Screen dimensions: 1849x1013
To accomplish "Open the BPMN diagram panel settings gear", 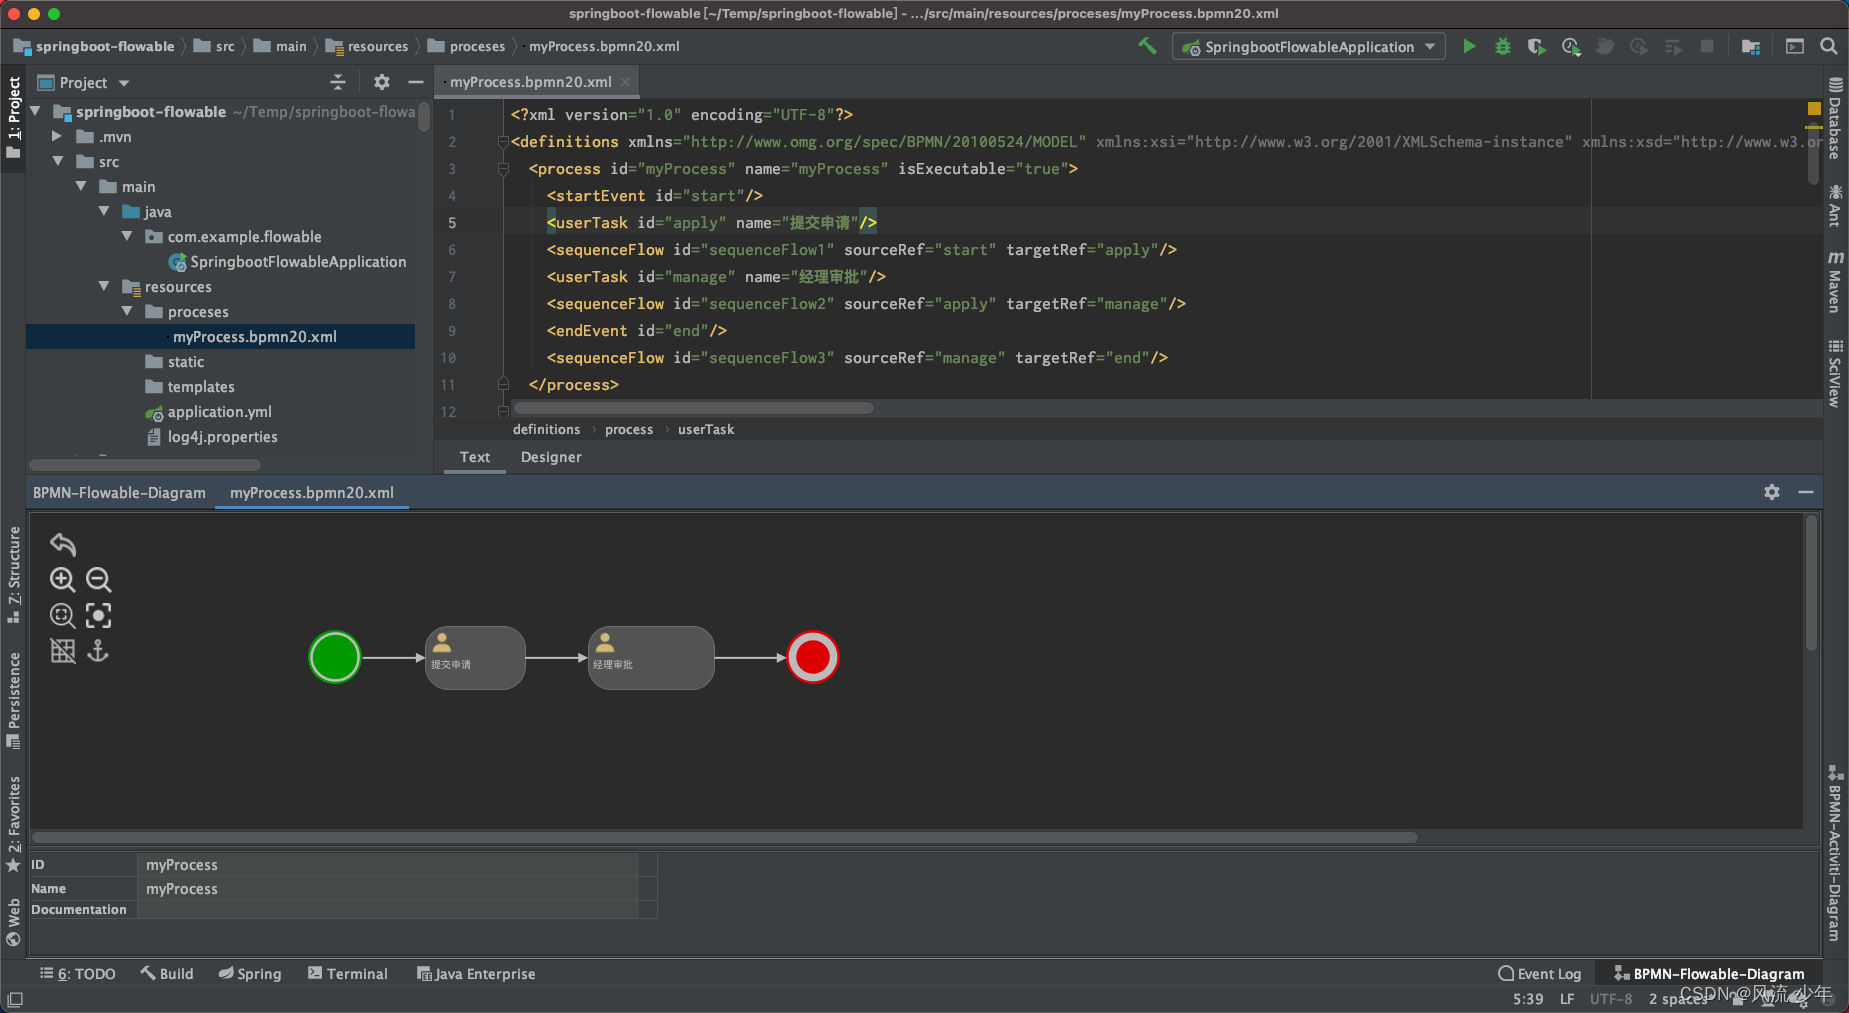I will click(x=1772, y=492).
